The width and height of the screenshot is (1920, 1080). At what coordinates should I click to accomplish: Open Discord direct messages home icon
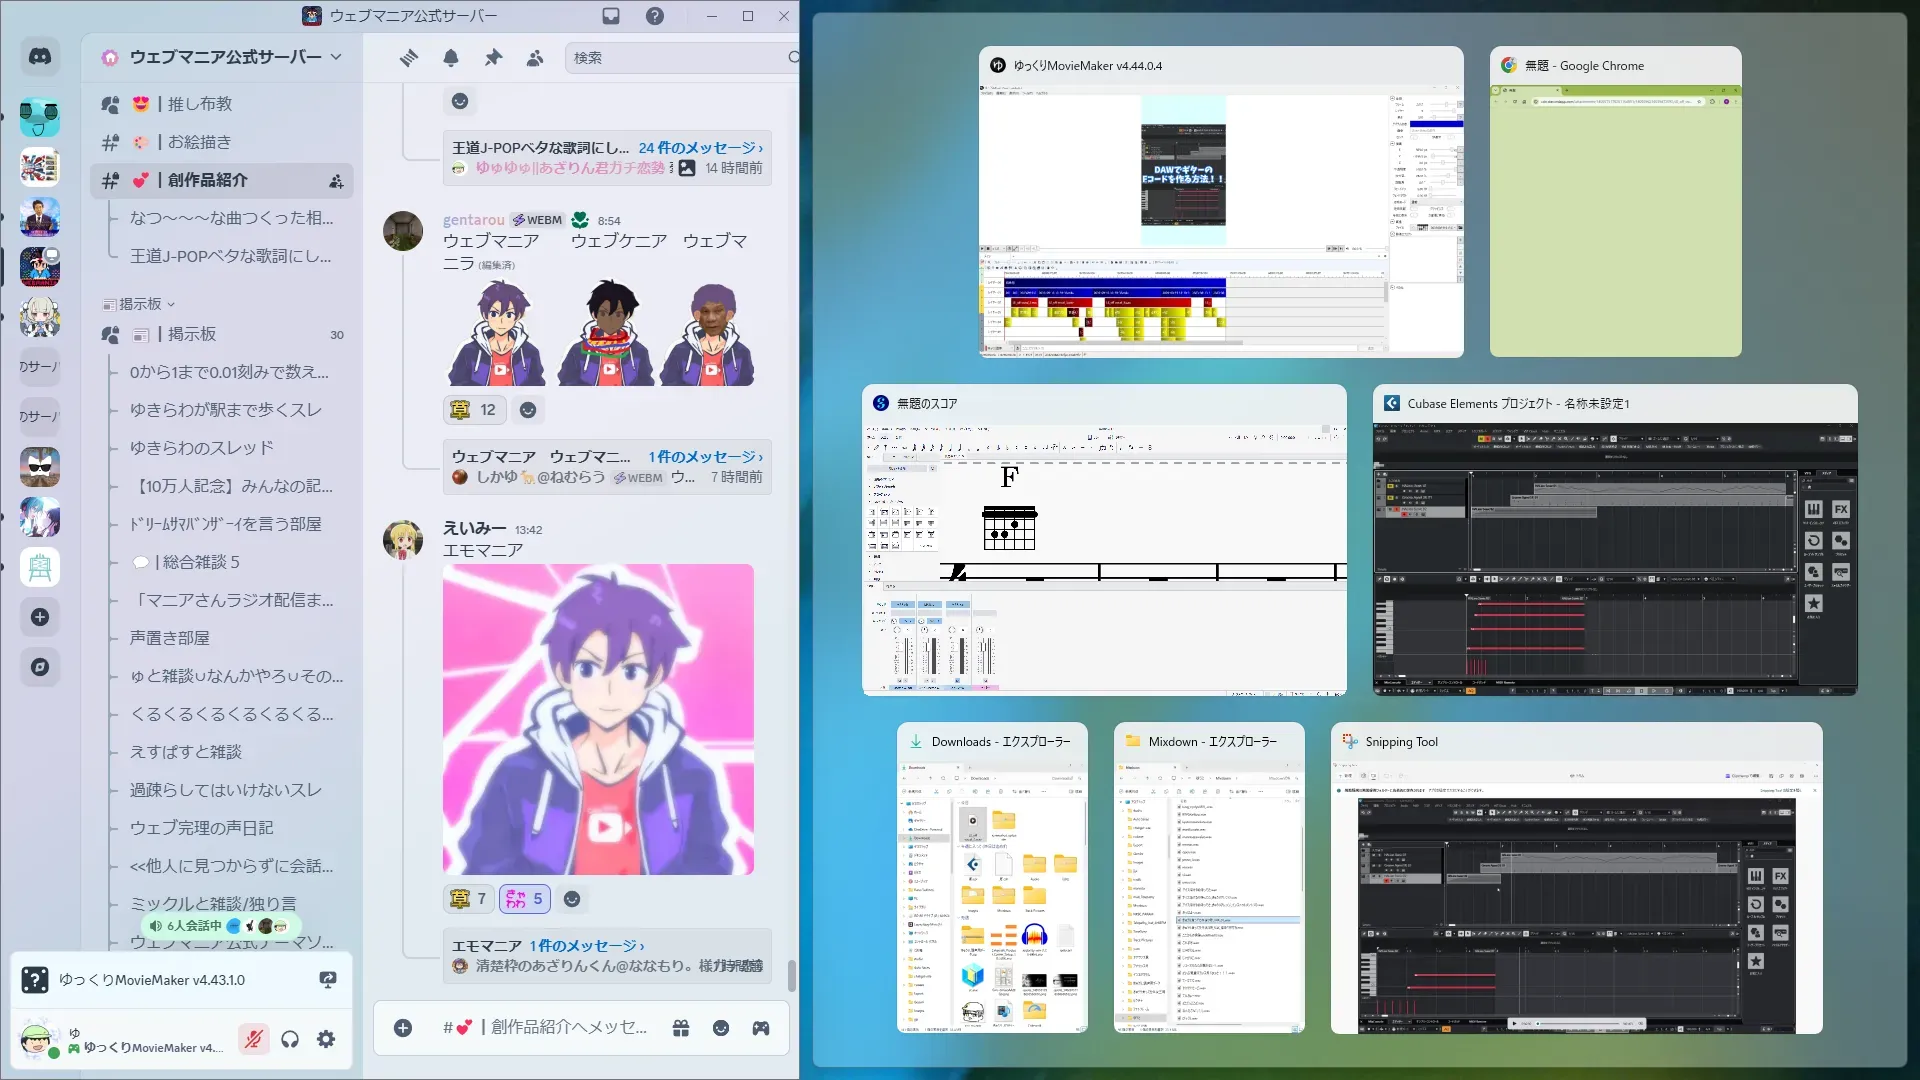(40, 57)
